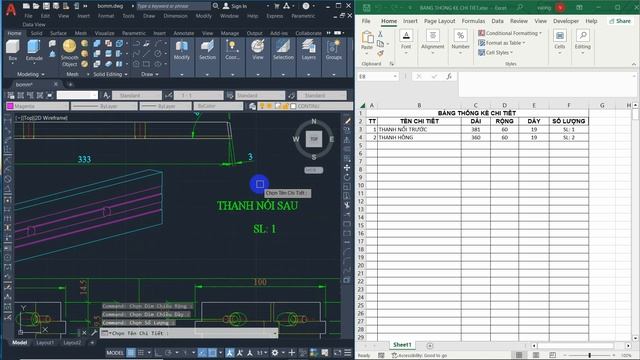Open Format as Table dropdown
Screen dimensions: 640x360
pos(502,43)
